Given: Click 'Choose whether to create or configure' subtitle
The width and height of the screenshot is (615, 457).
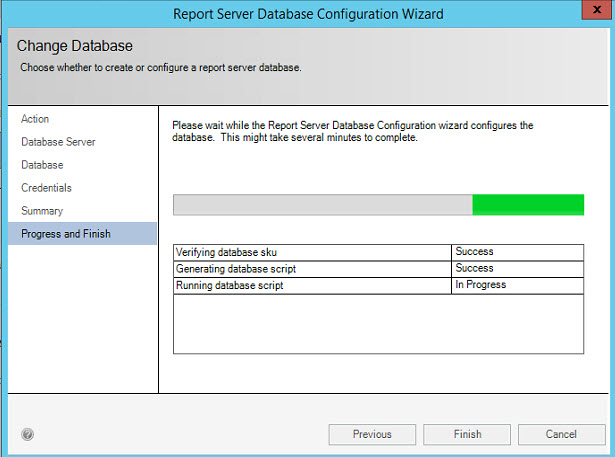Looking at the screenshot, I should [161, 67].
